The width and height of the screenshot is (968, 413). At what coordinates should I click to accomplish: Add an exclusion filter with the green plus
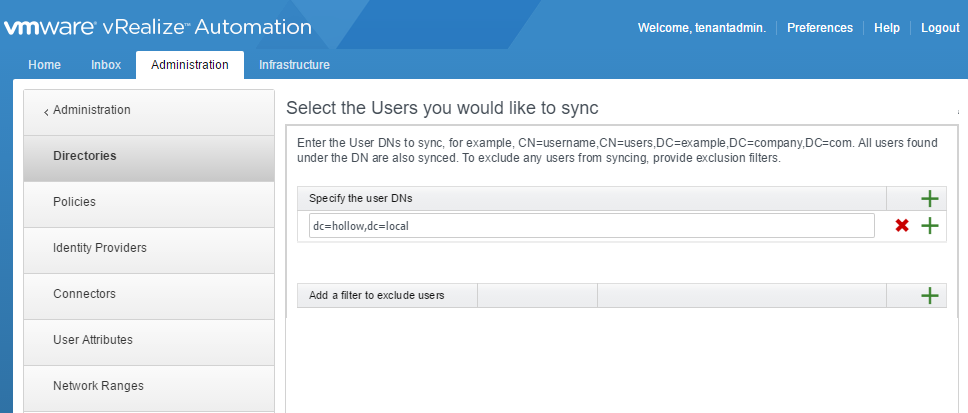pyautogui.click(x=929, y=295)
